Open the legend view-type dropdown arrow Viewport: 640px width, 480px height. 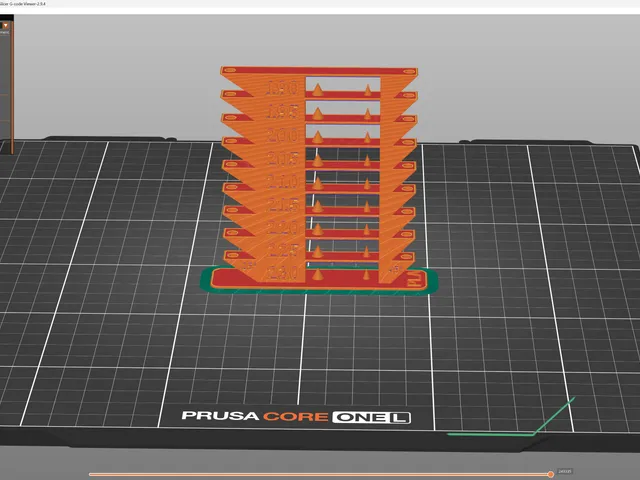pyautogui.click(x=5, y=26)
